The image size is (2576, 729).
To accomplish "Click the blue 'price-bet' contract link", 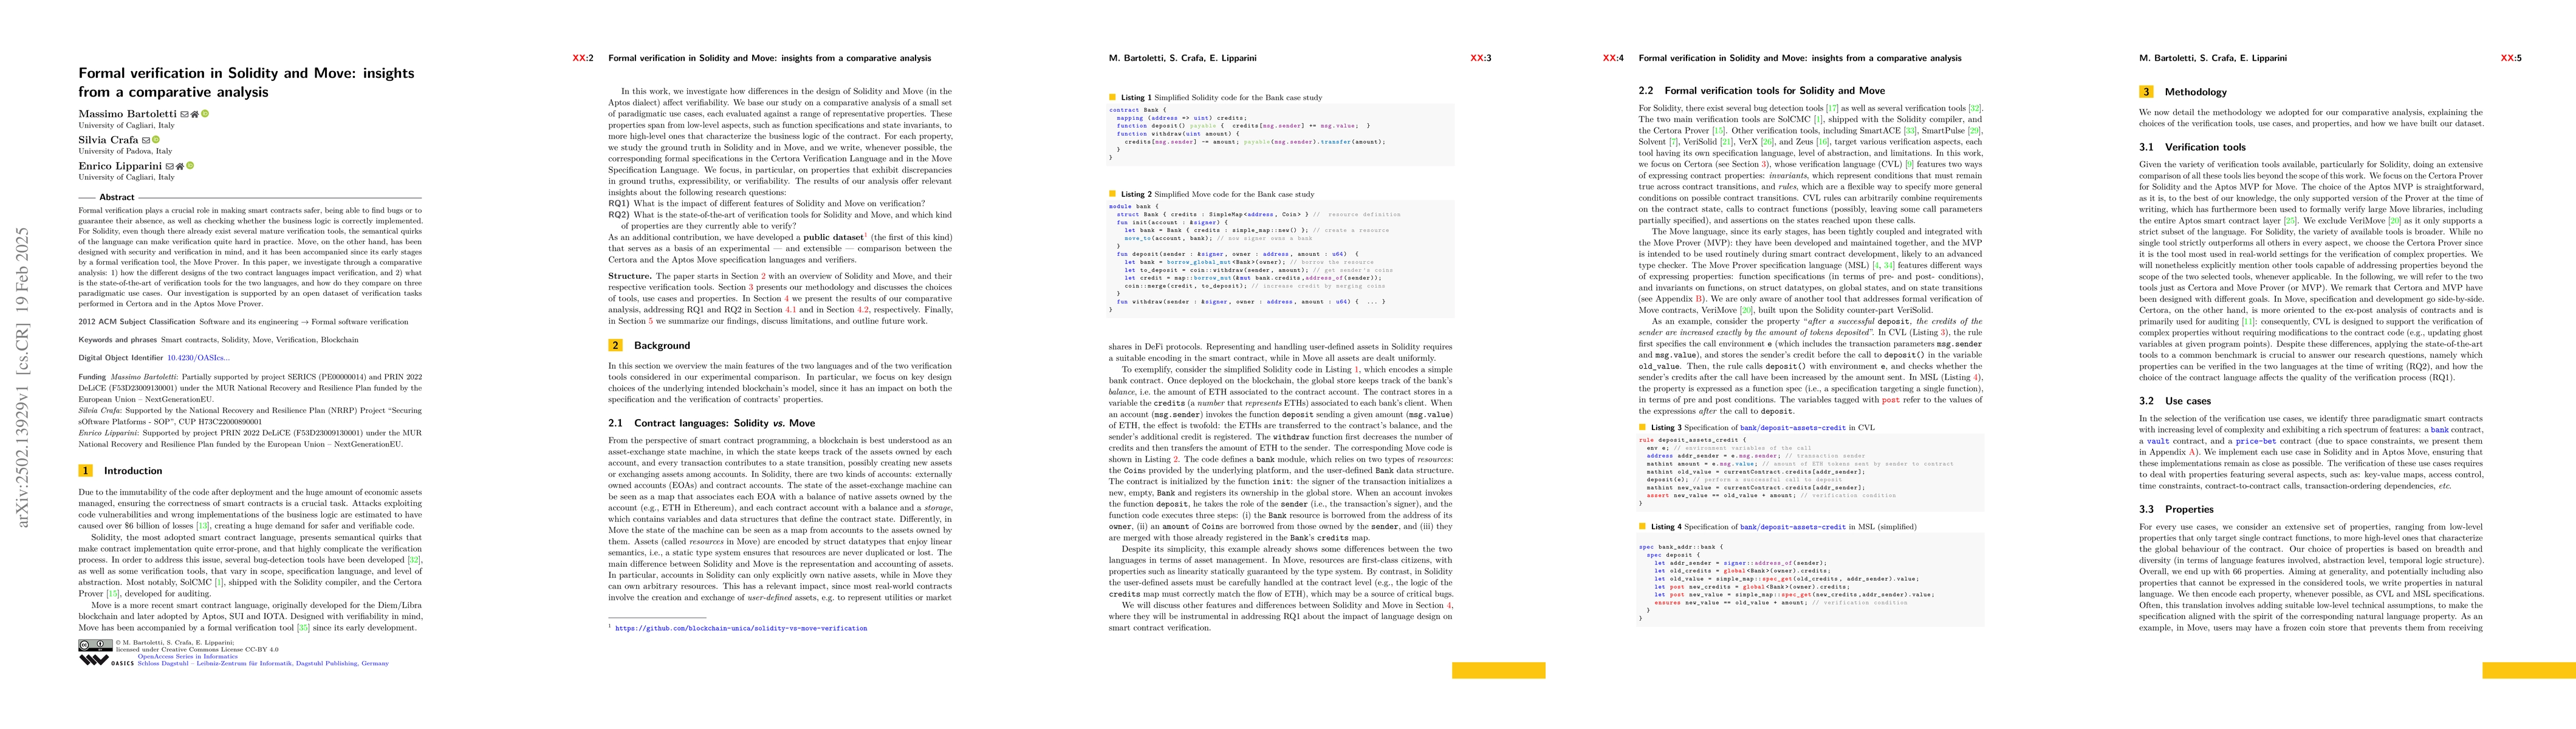I will tap(2257, 442).
